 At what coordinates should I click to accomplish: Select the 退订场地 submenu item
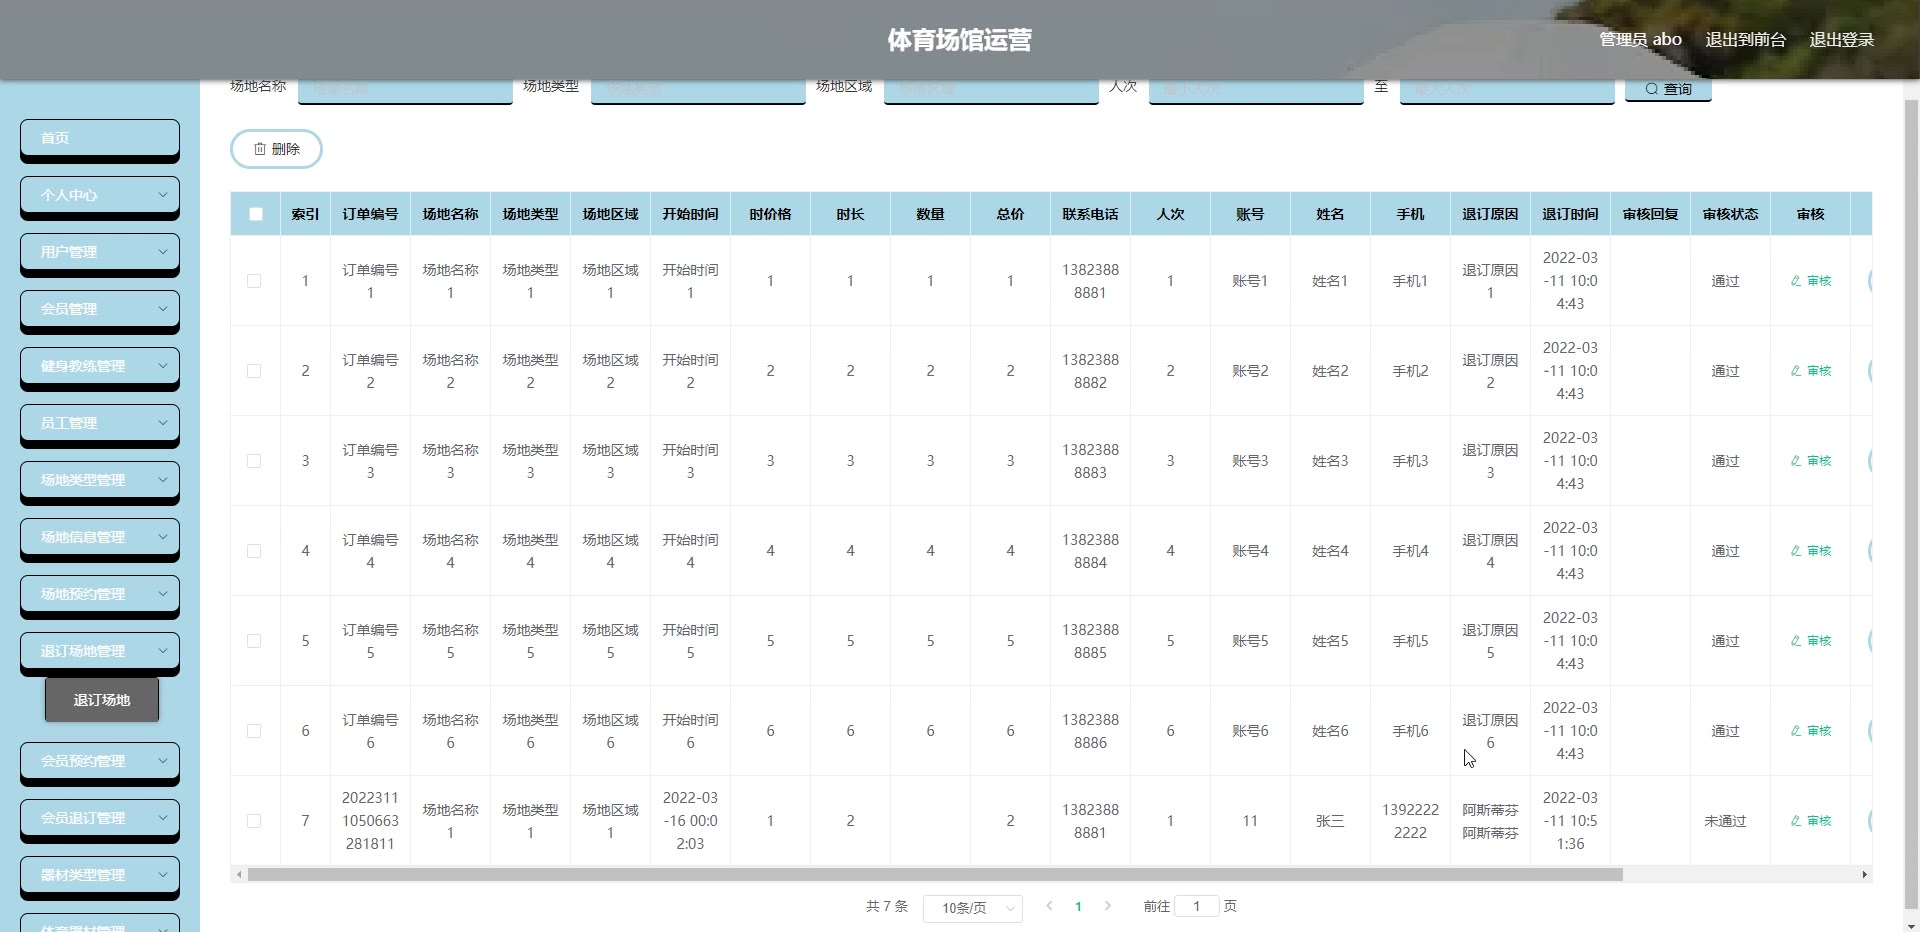click(102, 700)
